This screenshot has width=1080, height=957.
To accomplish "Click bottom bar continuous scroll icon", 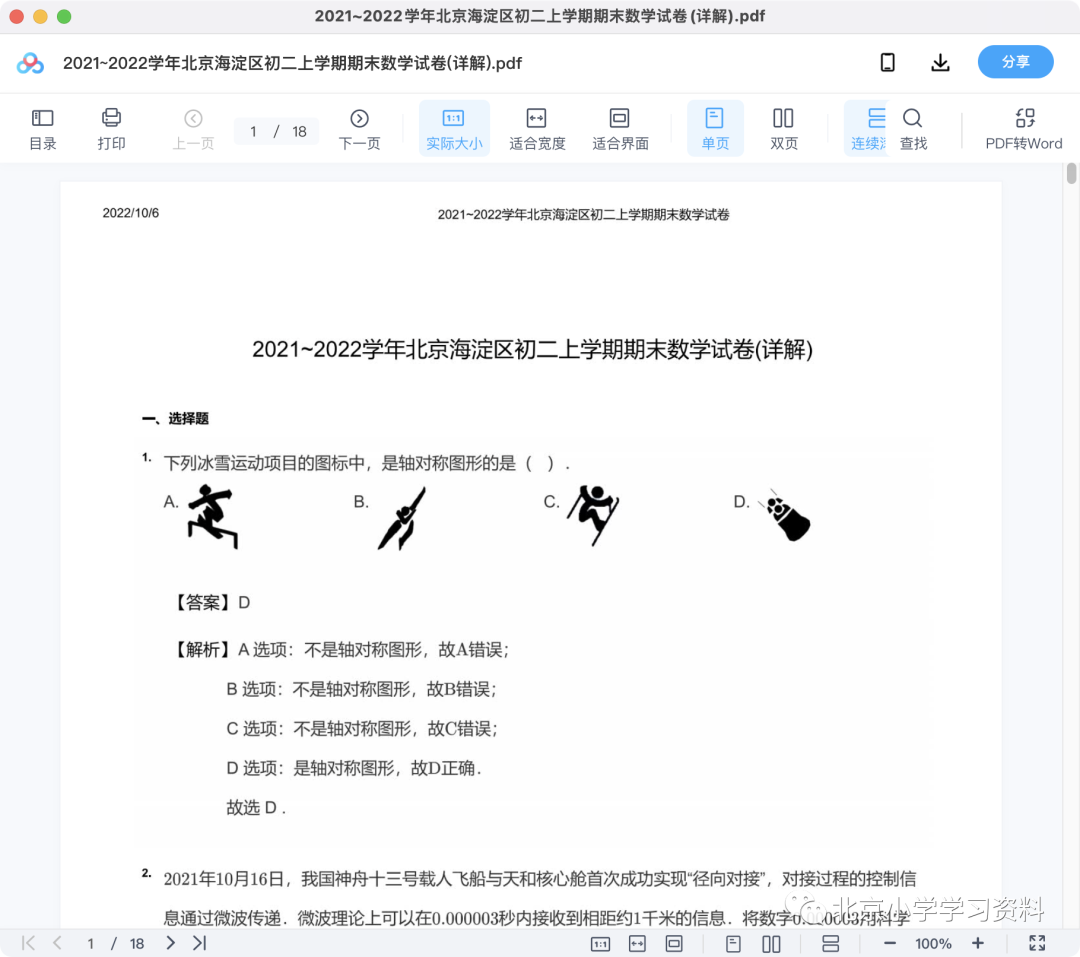I will point(831,944).
